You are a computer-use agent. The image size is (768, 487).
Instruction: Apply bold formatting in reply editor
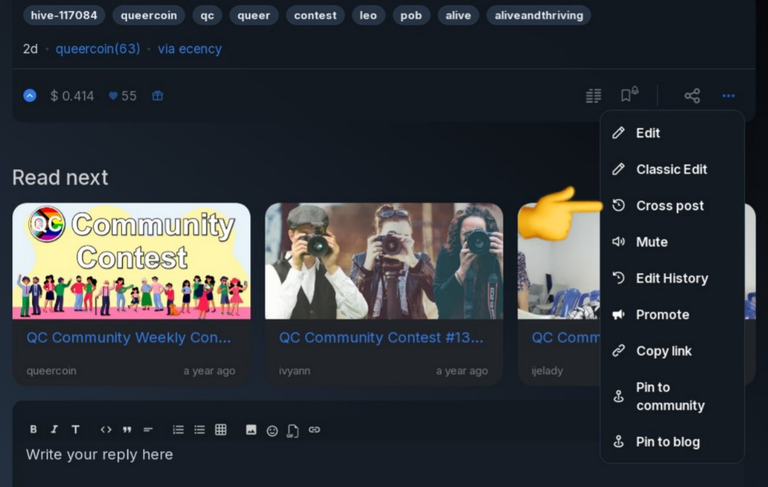[33, 430]
